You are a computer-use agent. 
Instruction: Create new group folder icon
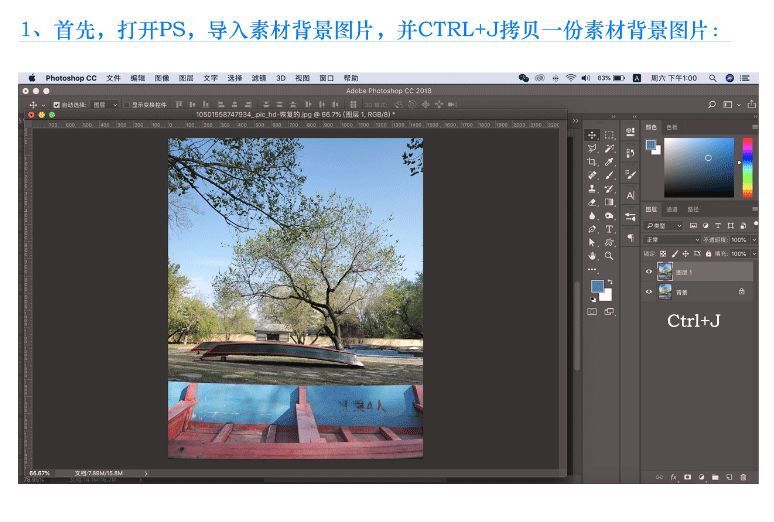pyautogui.click(x=715, y=477)
